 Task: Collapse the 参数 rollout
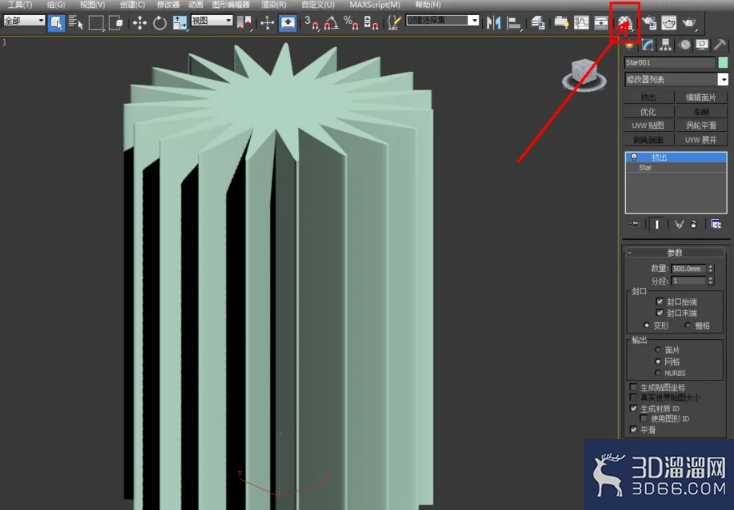pyautogui.click(x=675, y=252)
